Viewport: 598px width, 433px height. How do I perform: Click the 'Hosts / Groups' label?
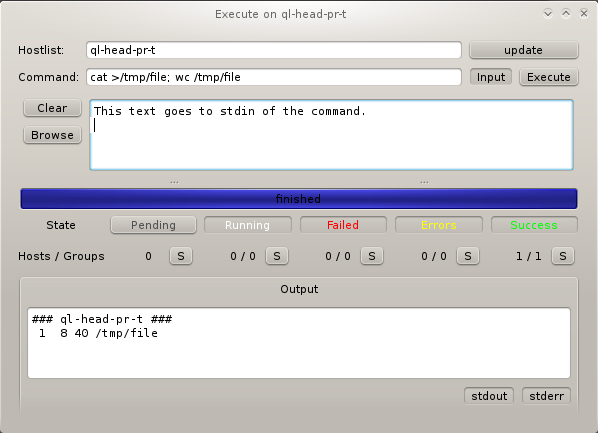(x=61, y=256)
